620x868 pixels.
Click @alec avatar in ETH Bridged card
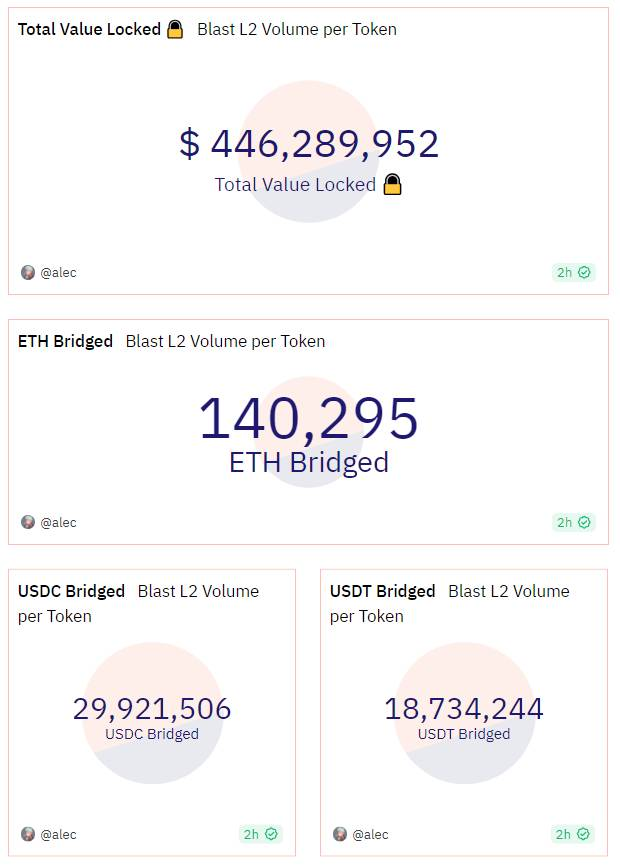click(28, 522)
